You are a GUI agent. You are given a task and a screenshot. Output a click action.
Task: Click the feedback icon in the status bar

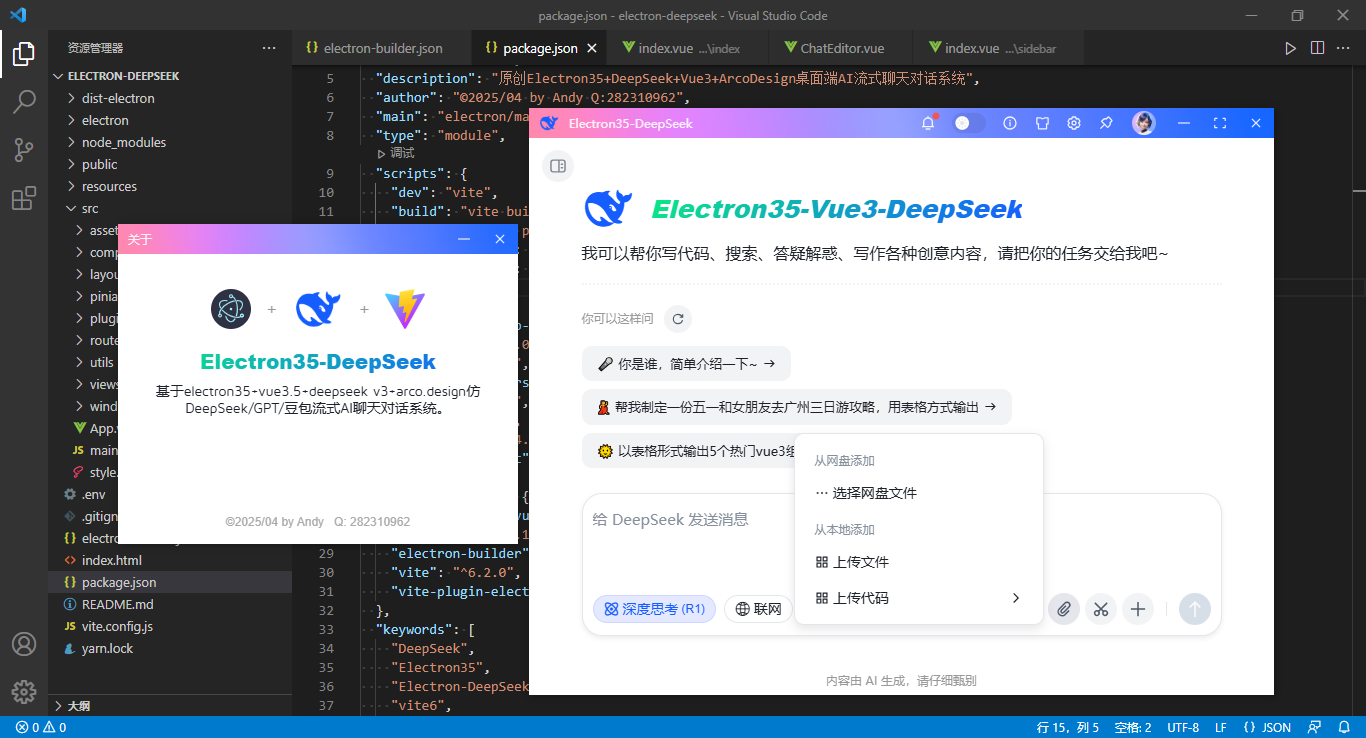[1316, 727]
